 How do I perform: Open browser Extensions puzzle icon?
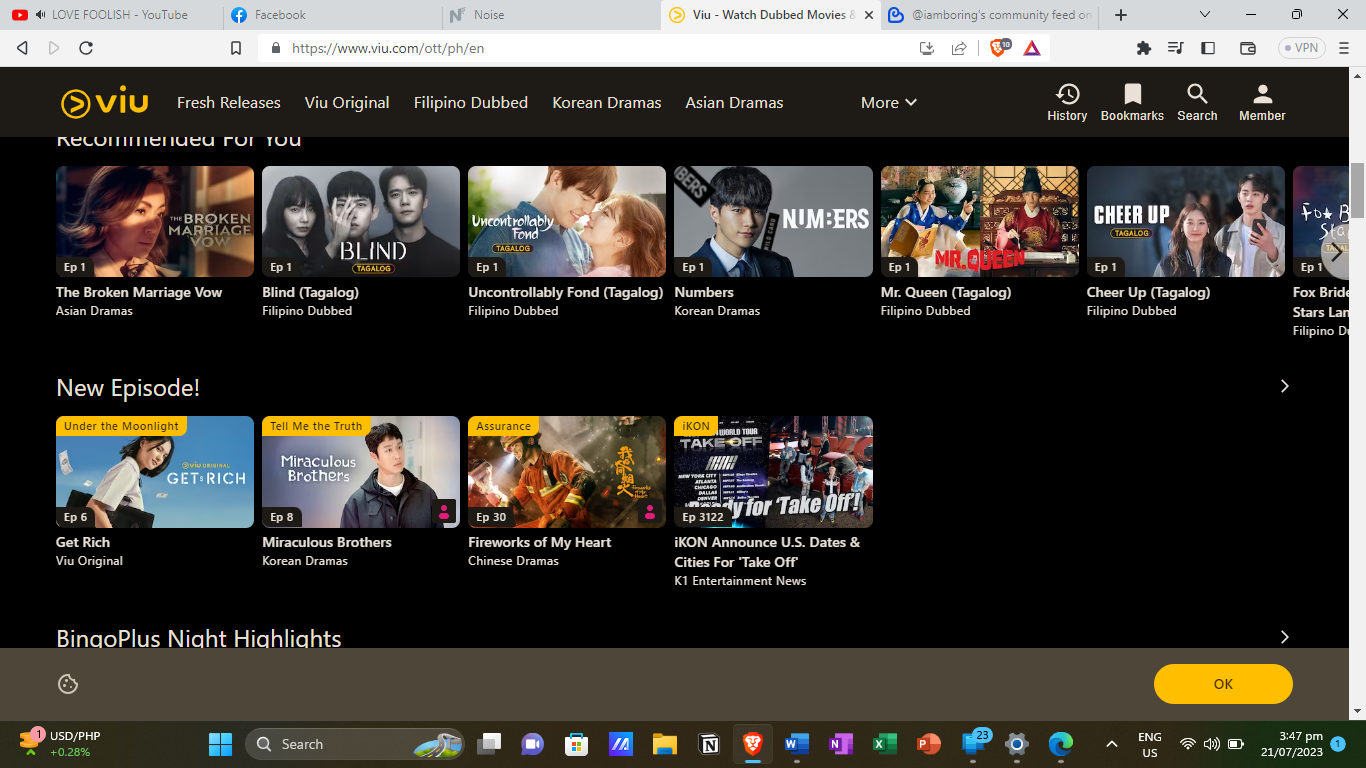[x=1144, y=48]
